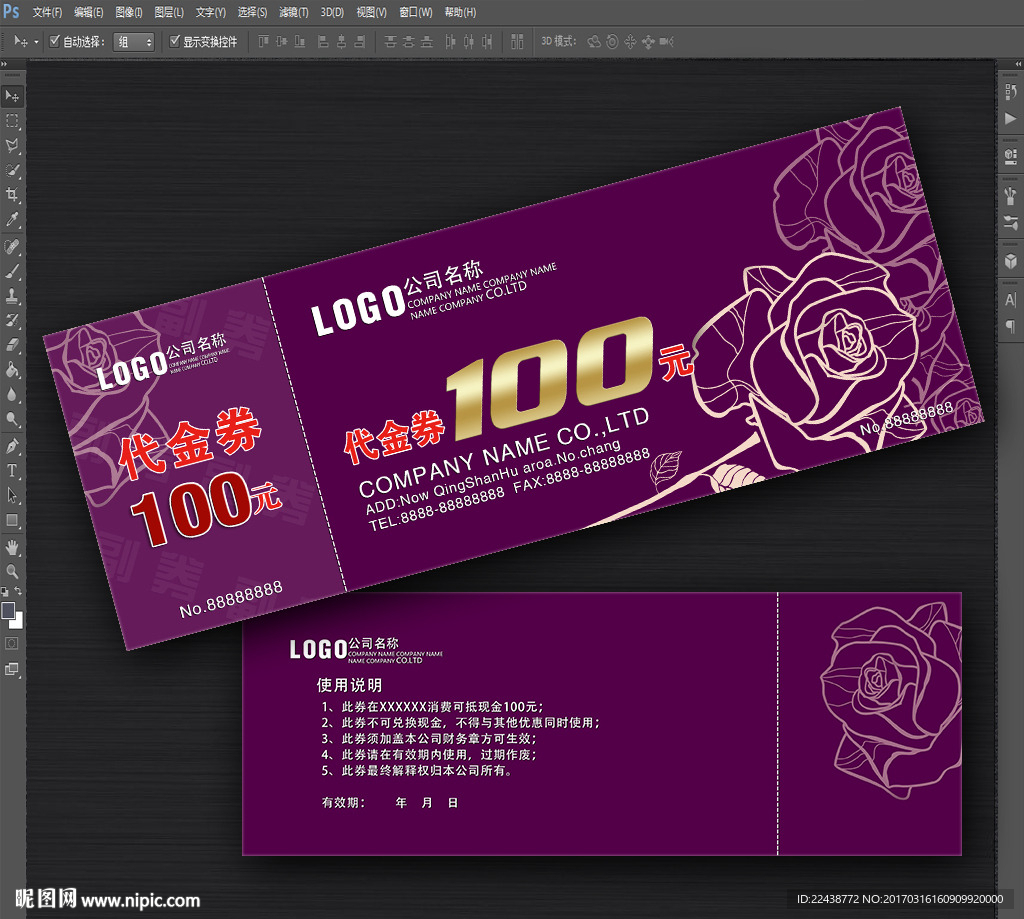Select the Move tool
Image resolution: width=1024 pixels, height=919 pixels.
click(12, 96)
